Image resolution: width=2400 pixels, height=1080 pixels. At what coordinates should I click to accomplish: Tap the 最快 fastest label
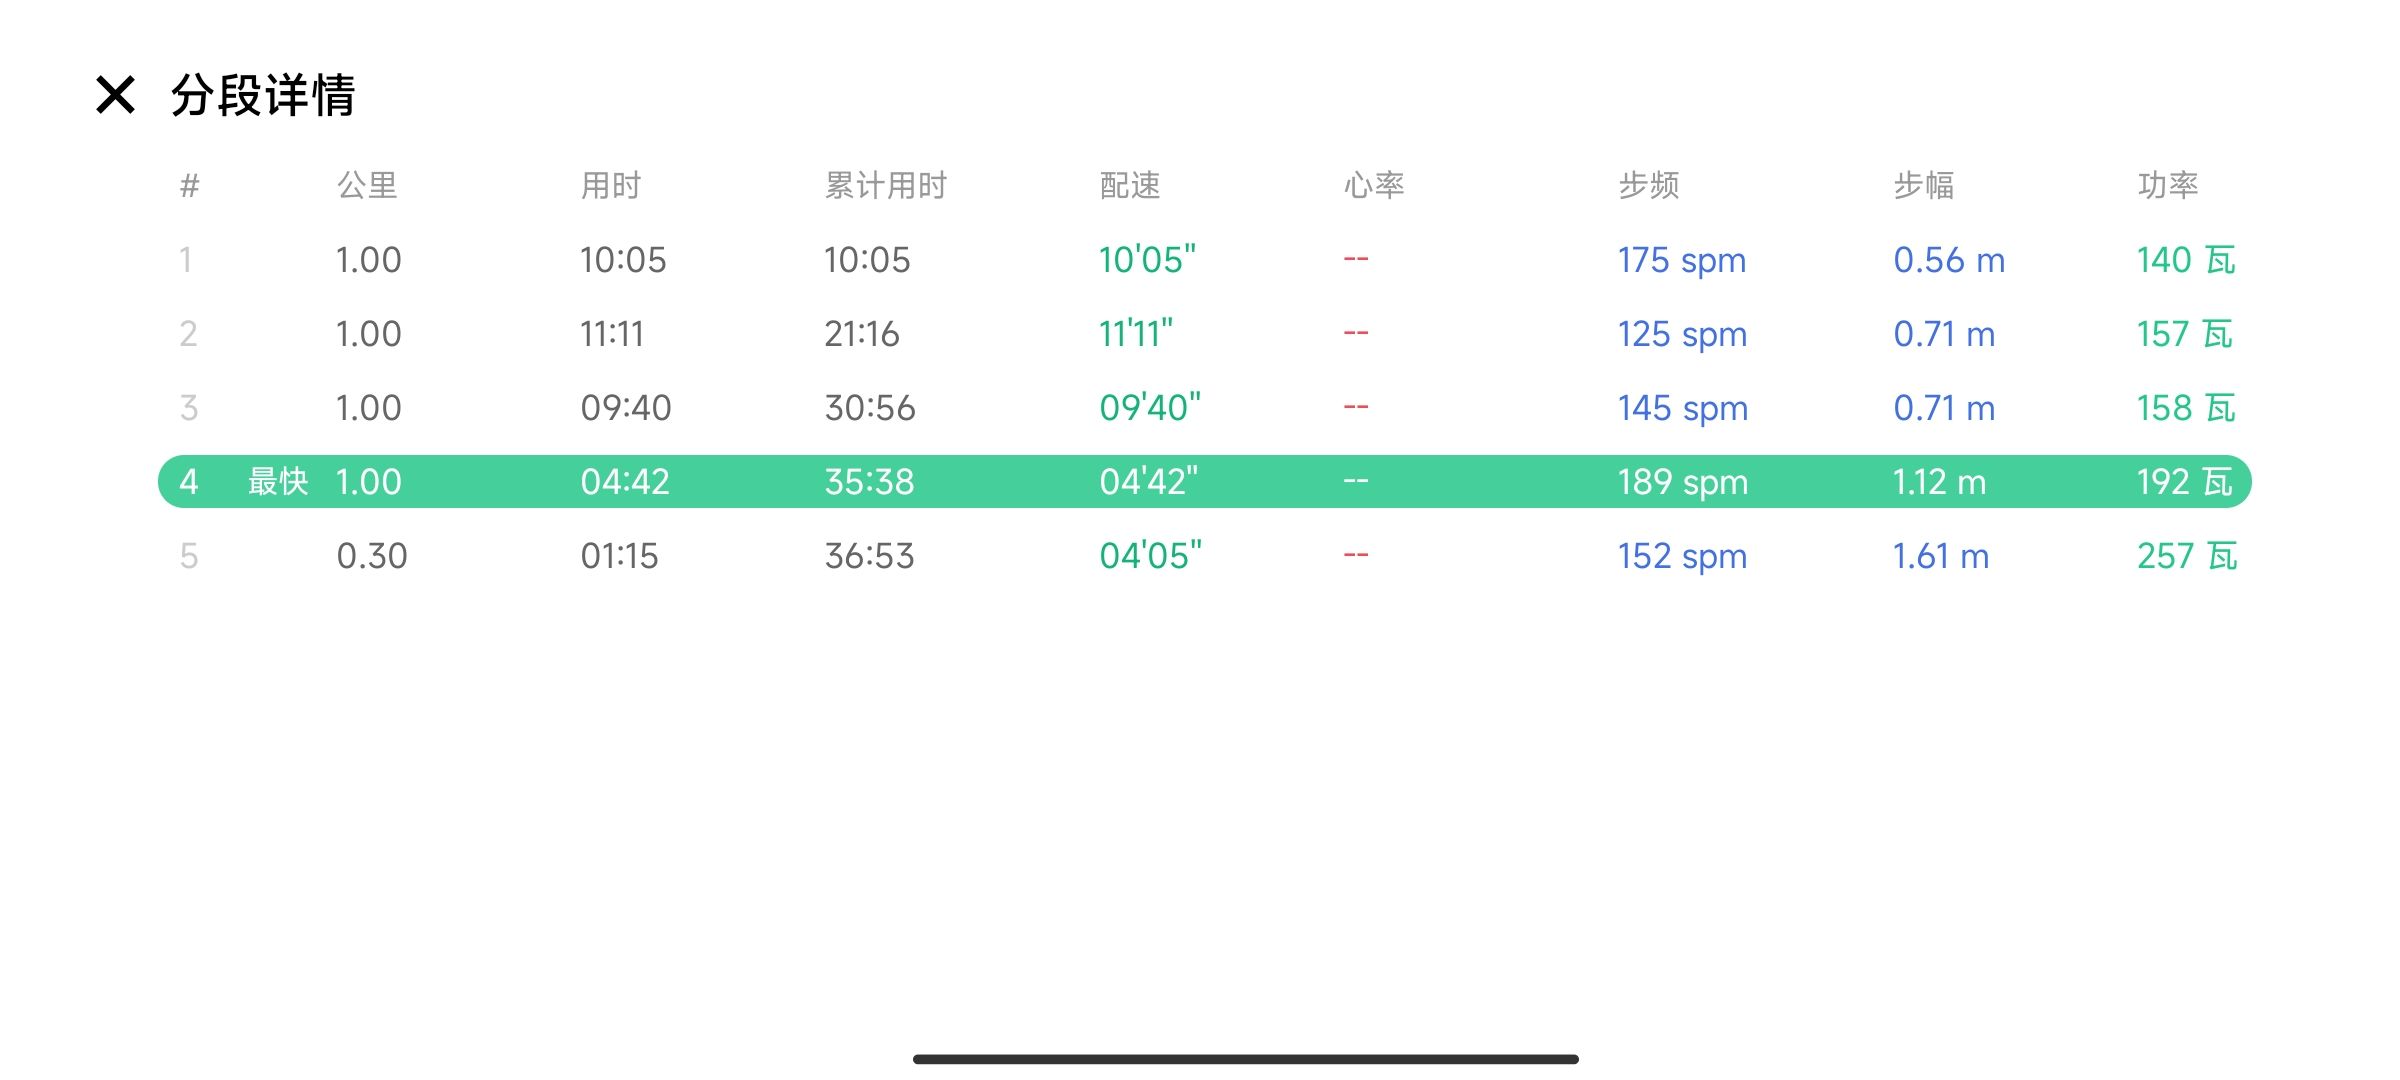point(278,482)
